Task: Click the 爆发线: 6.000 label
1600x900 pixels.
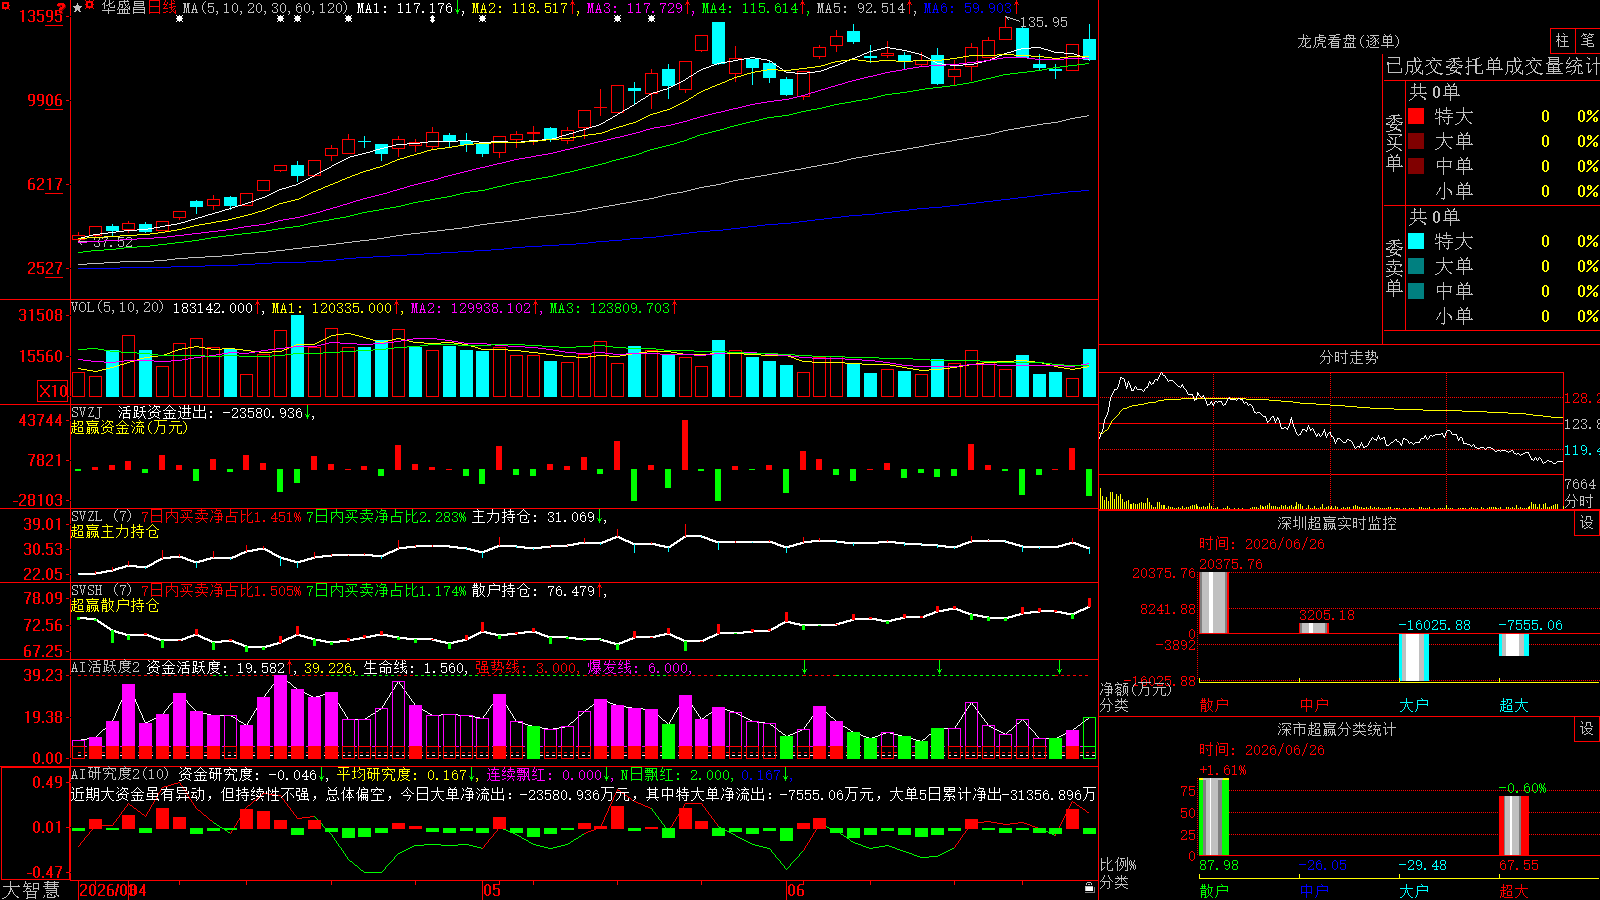Action: click(639, 667)
